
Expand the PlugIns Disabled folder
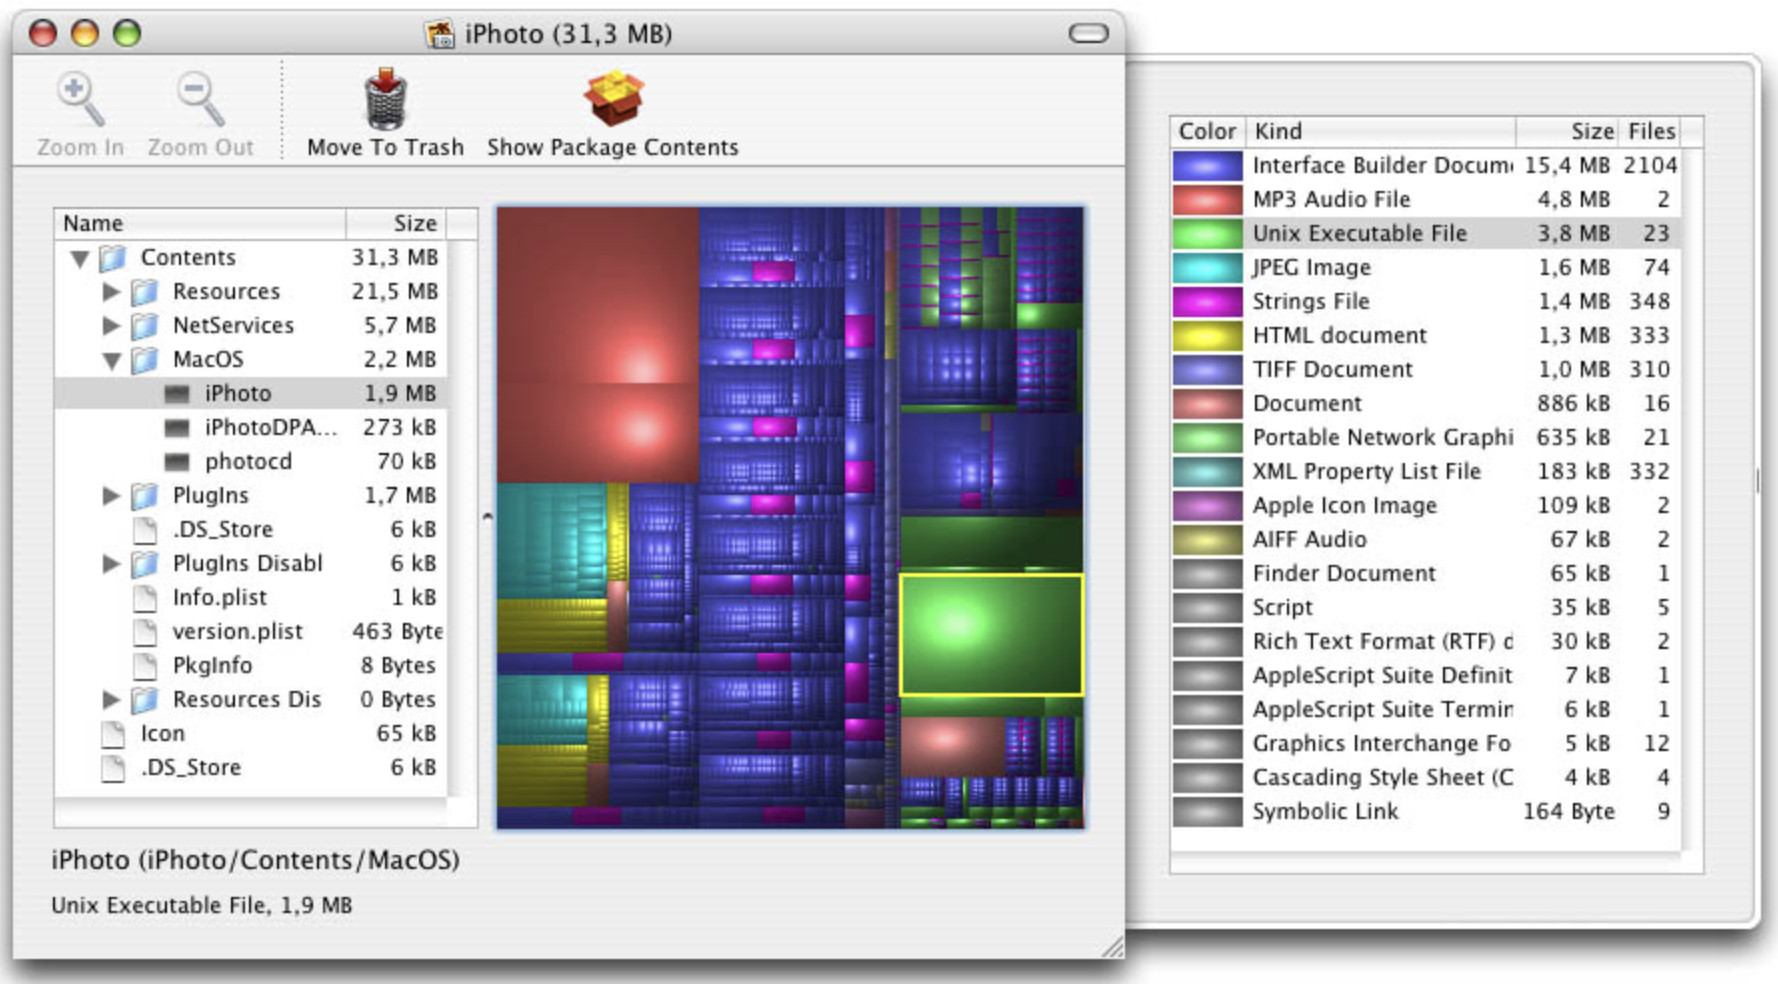[x=110, y=563]
